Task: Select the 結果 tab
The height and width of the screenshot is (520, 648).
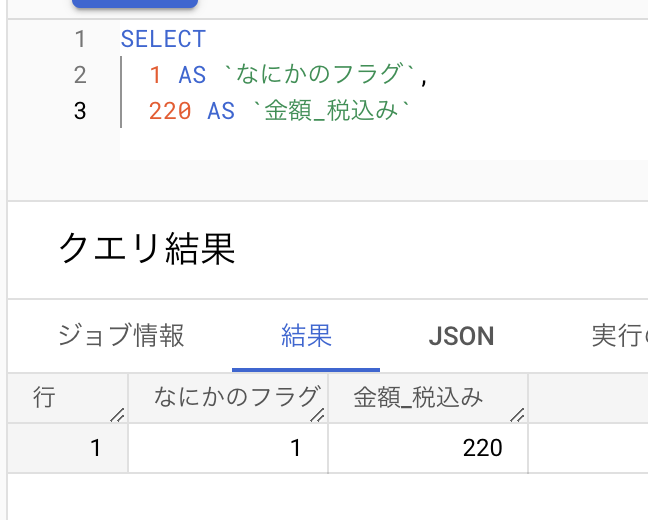Action: pyautogui.click(x=306, y=335)
